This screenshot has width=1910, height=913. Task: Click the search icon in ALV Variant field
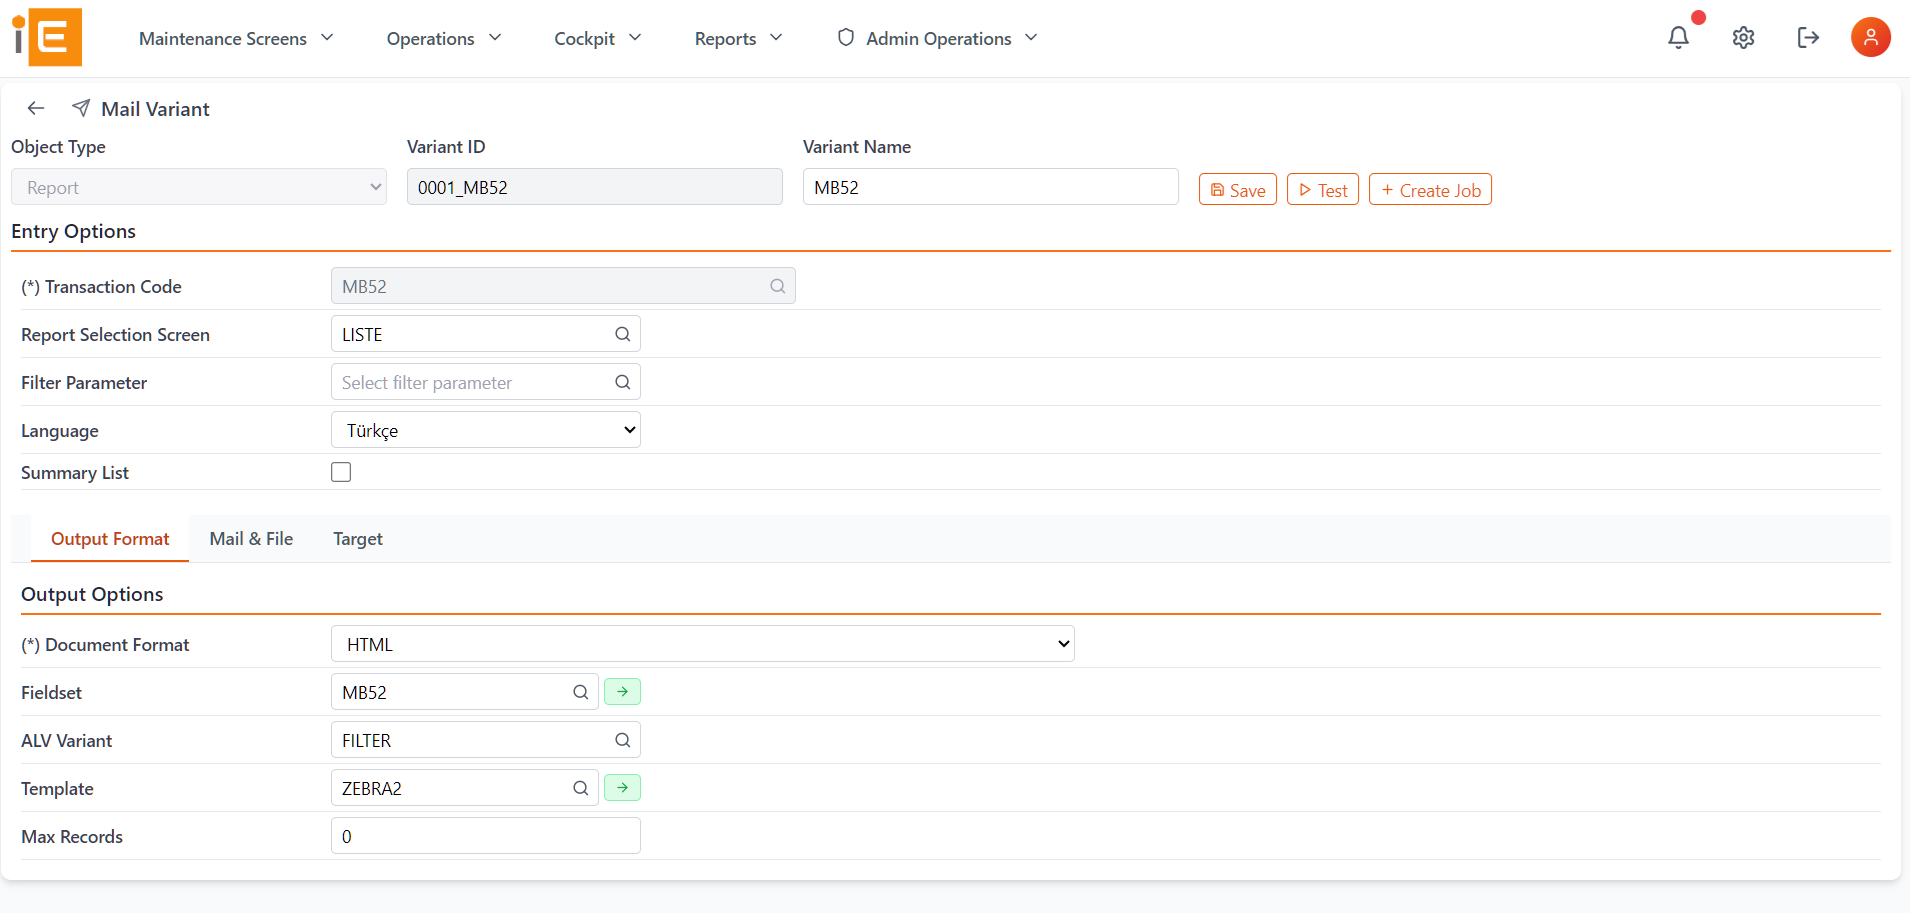click(x=621, y=739)
